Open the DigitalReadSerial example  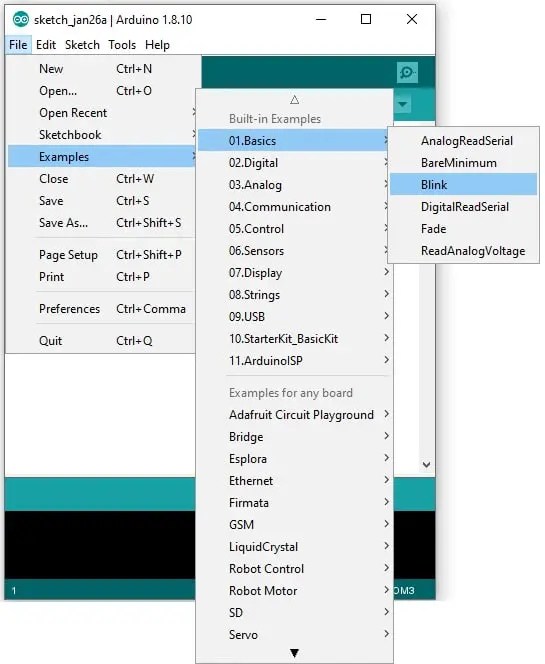pos(464,207)
